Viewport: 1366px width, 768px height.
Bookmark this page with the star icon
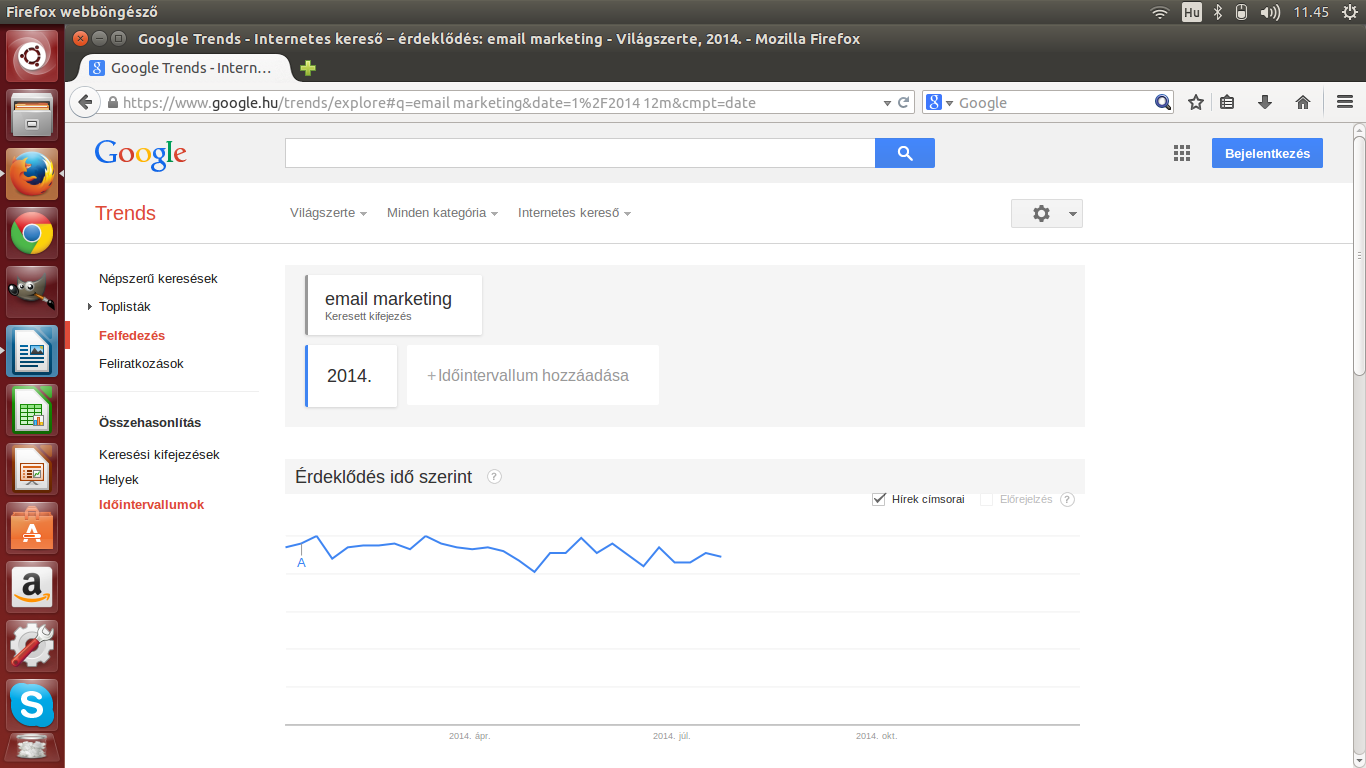tap(1195, 102)
